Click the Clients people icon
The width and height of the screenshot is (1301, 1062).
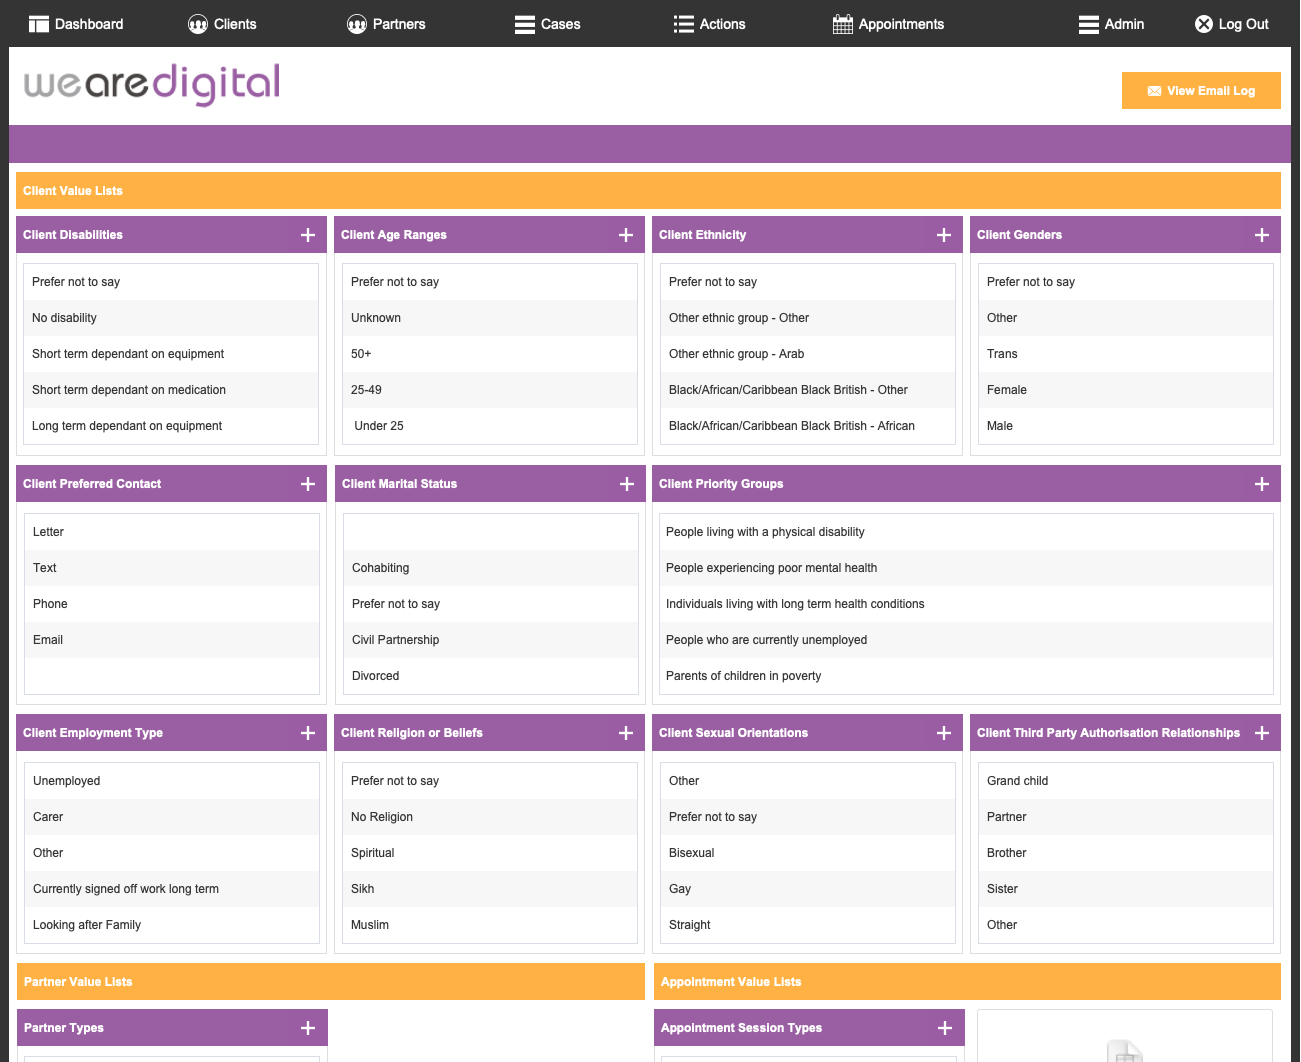coord(198,24)
